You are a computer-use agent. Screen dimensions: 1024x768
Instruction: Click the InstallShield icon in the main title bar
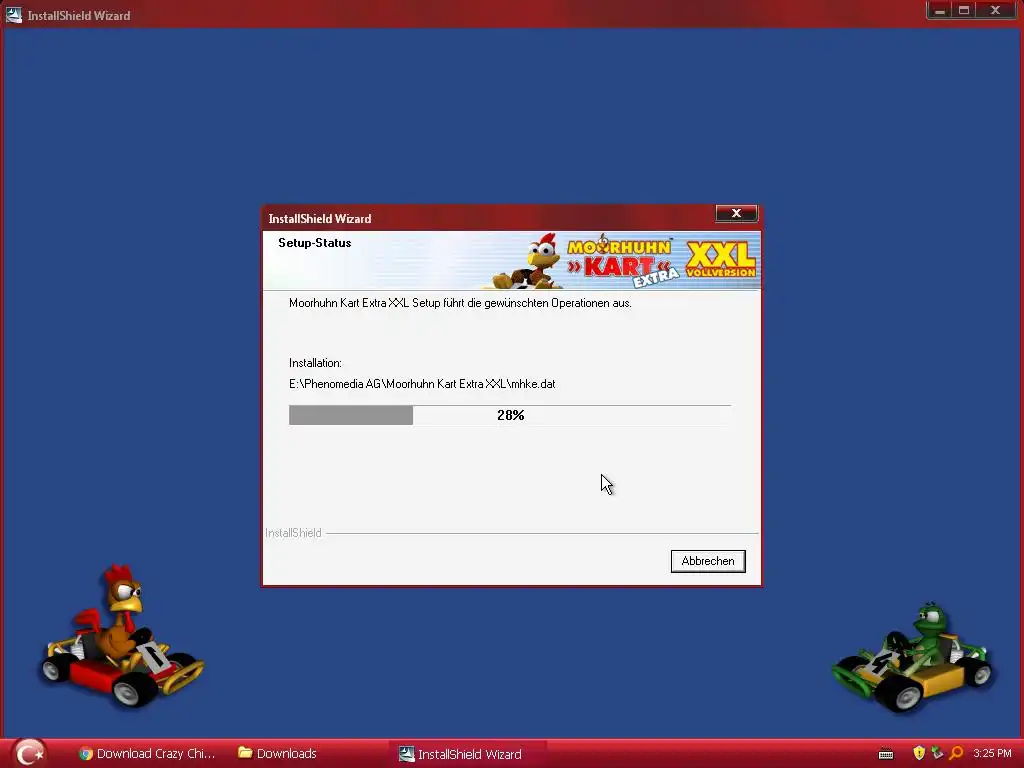pos(14,15)
